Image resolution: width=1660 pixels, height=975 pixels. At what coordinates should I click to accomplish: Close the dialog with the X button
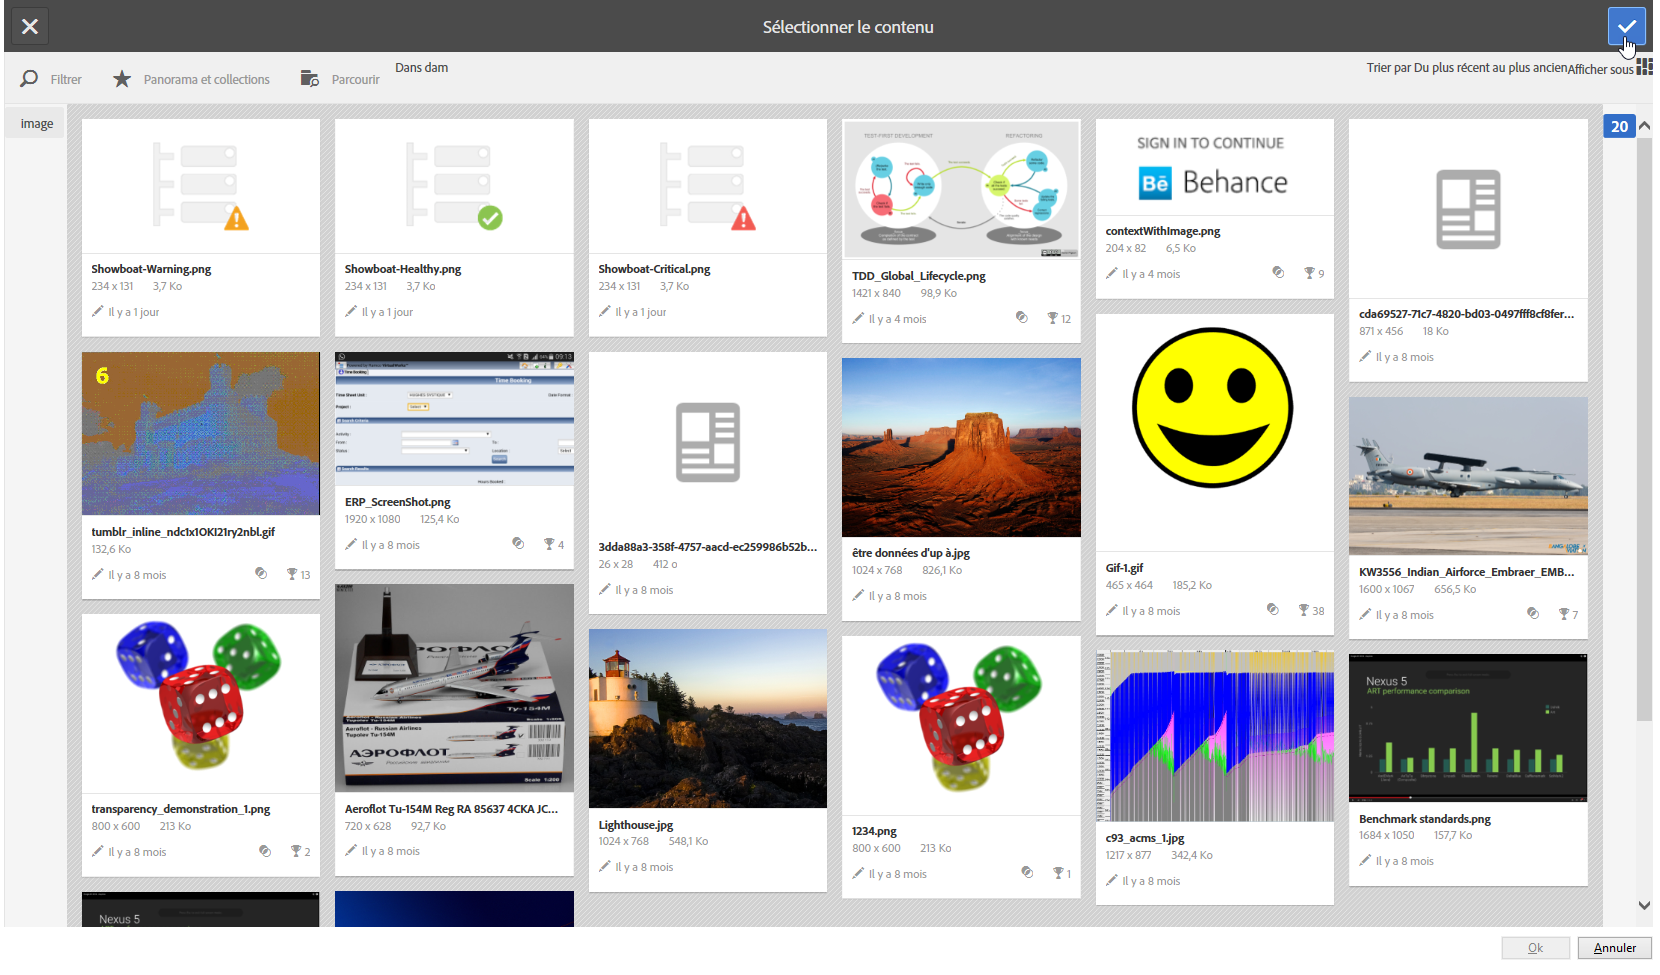[x=30, y=26]
